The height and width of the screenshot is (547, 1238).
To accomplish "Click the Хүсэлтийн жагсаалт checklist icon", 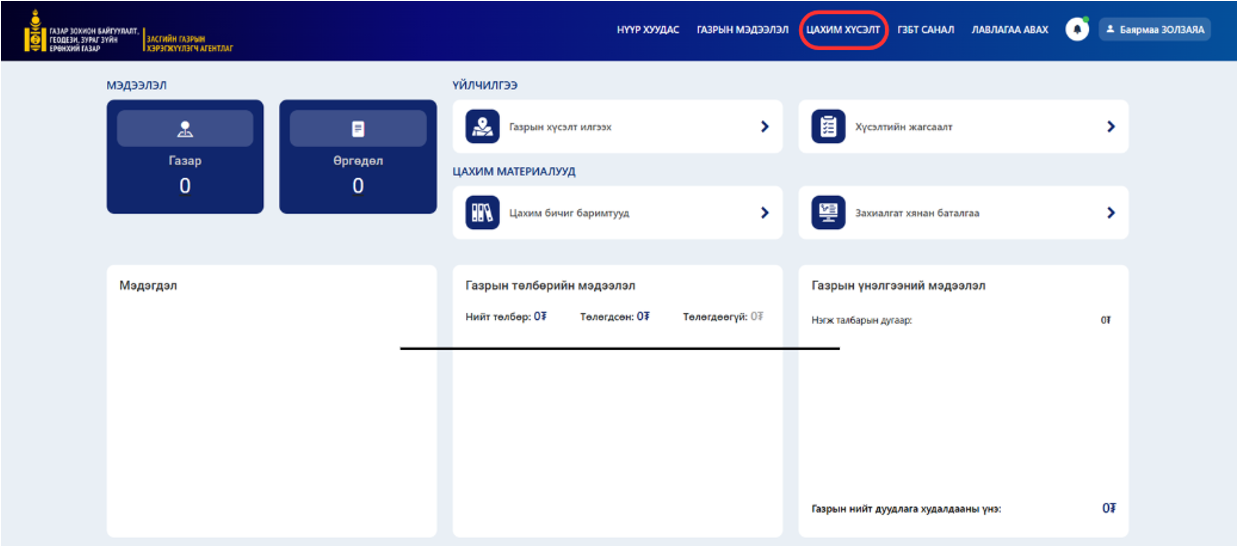I will pos(828,127).
